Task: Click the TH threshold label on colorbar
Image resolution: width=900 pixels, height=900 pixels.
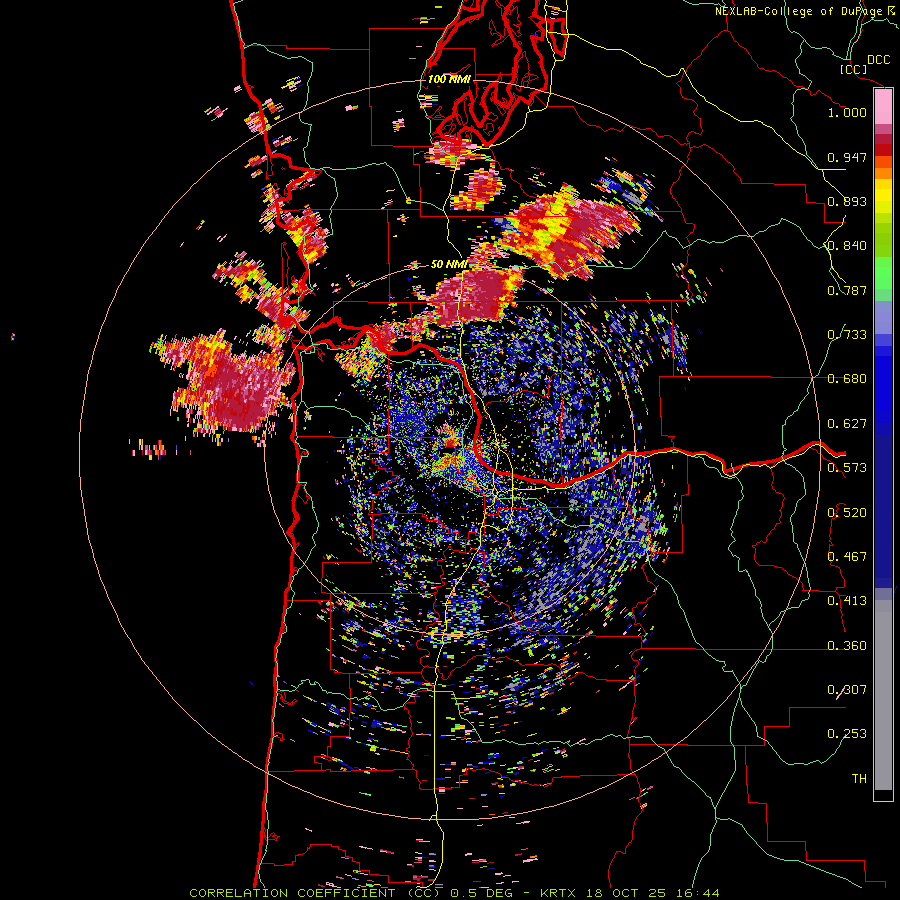Action: click(859, 779)
